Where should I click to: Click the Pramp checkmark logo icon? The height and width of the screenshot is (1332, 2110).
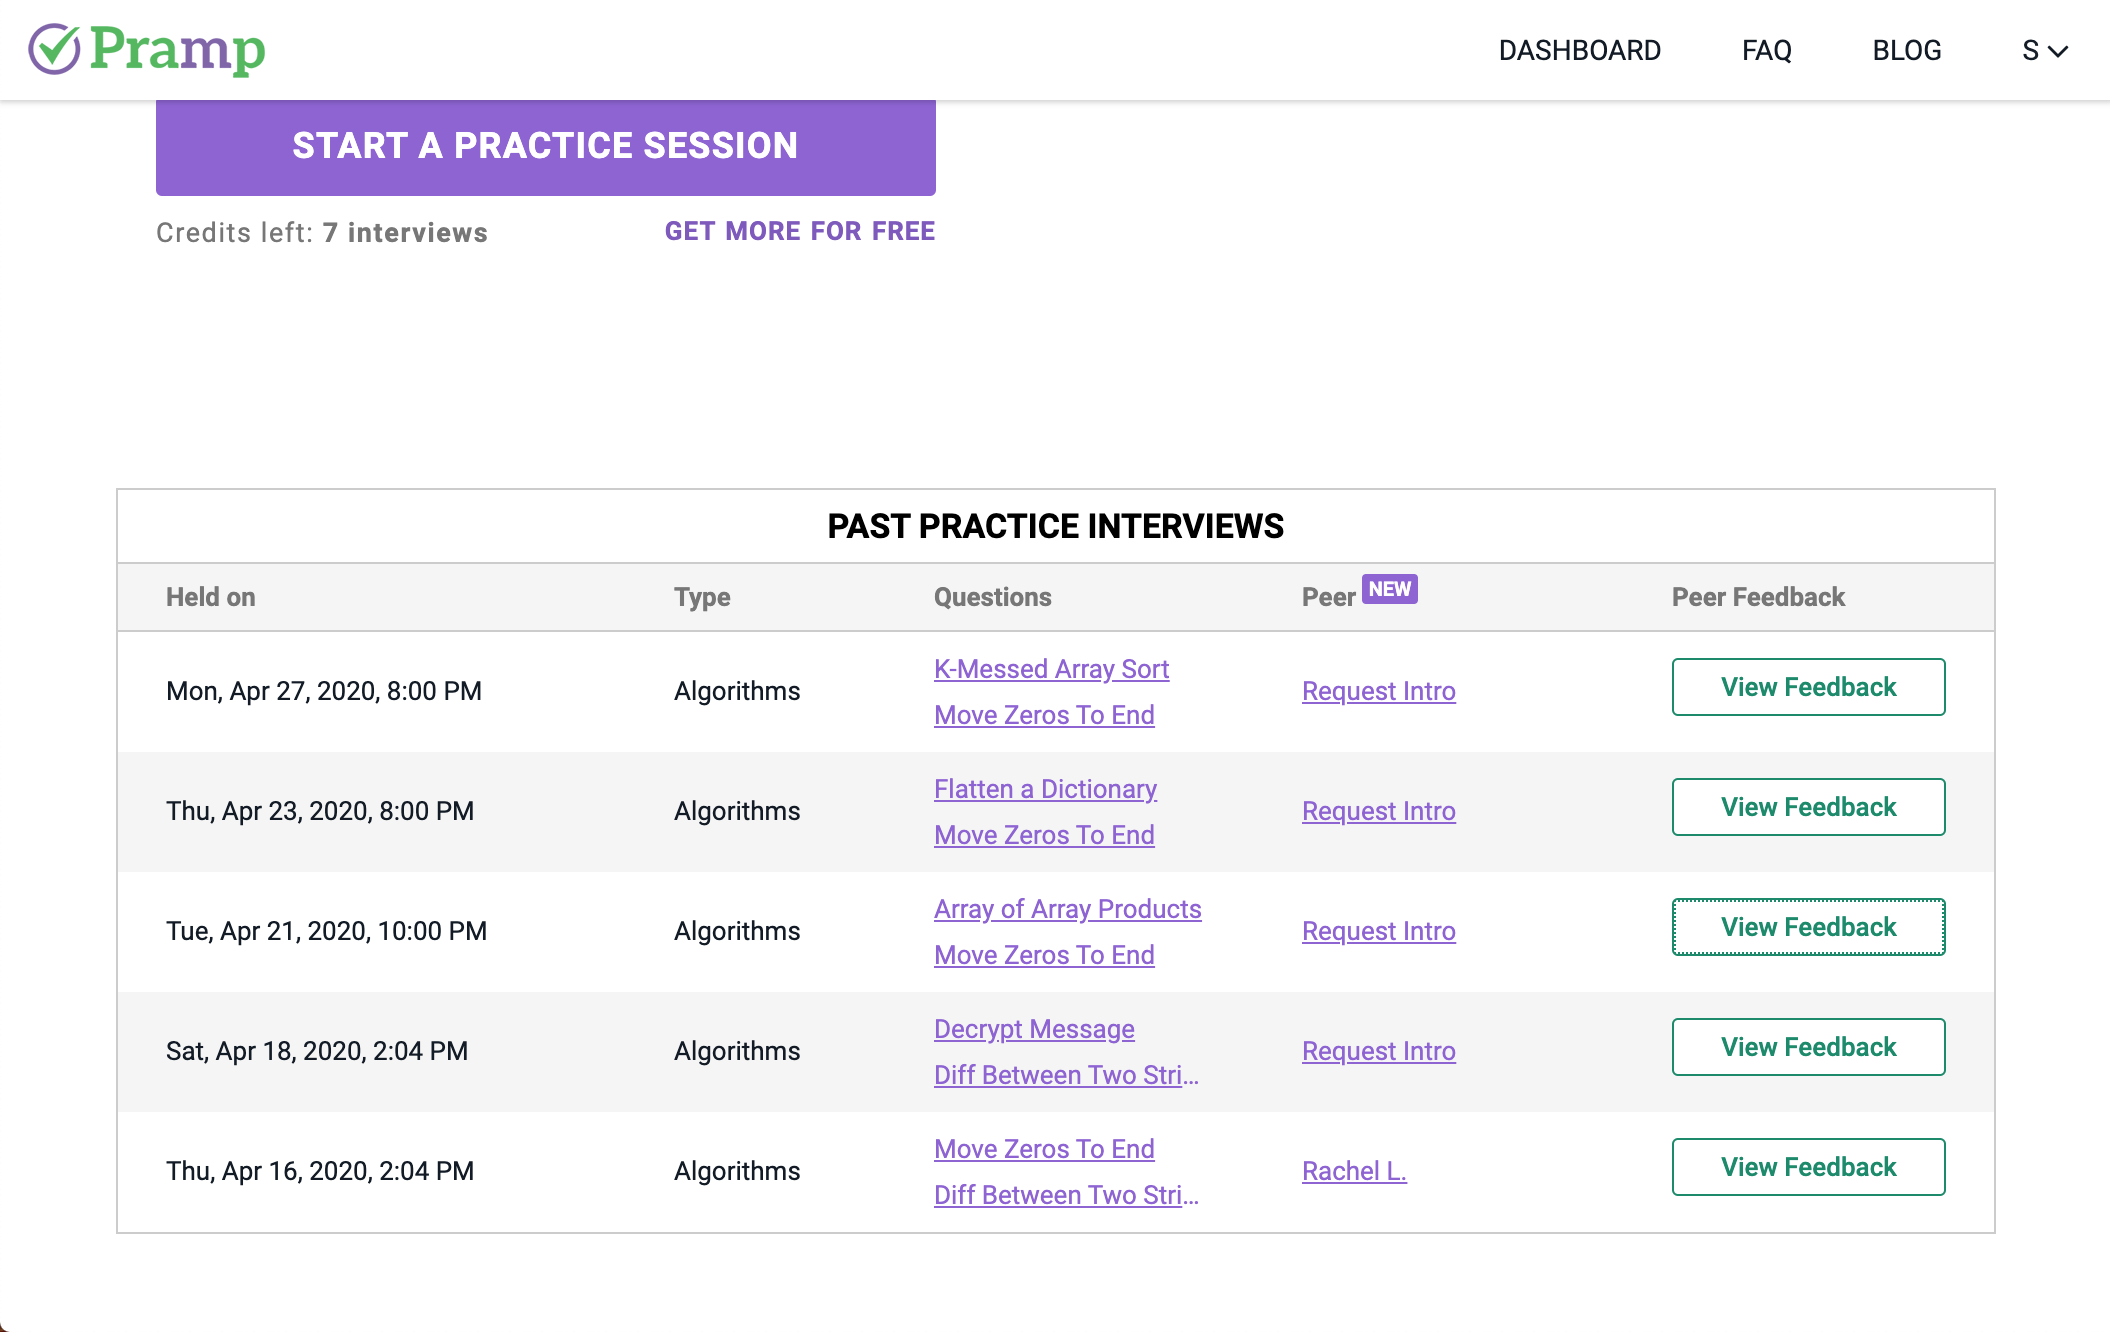[x=54, y=49]
